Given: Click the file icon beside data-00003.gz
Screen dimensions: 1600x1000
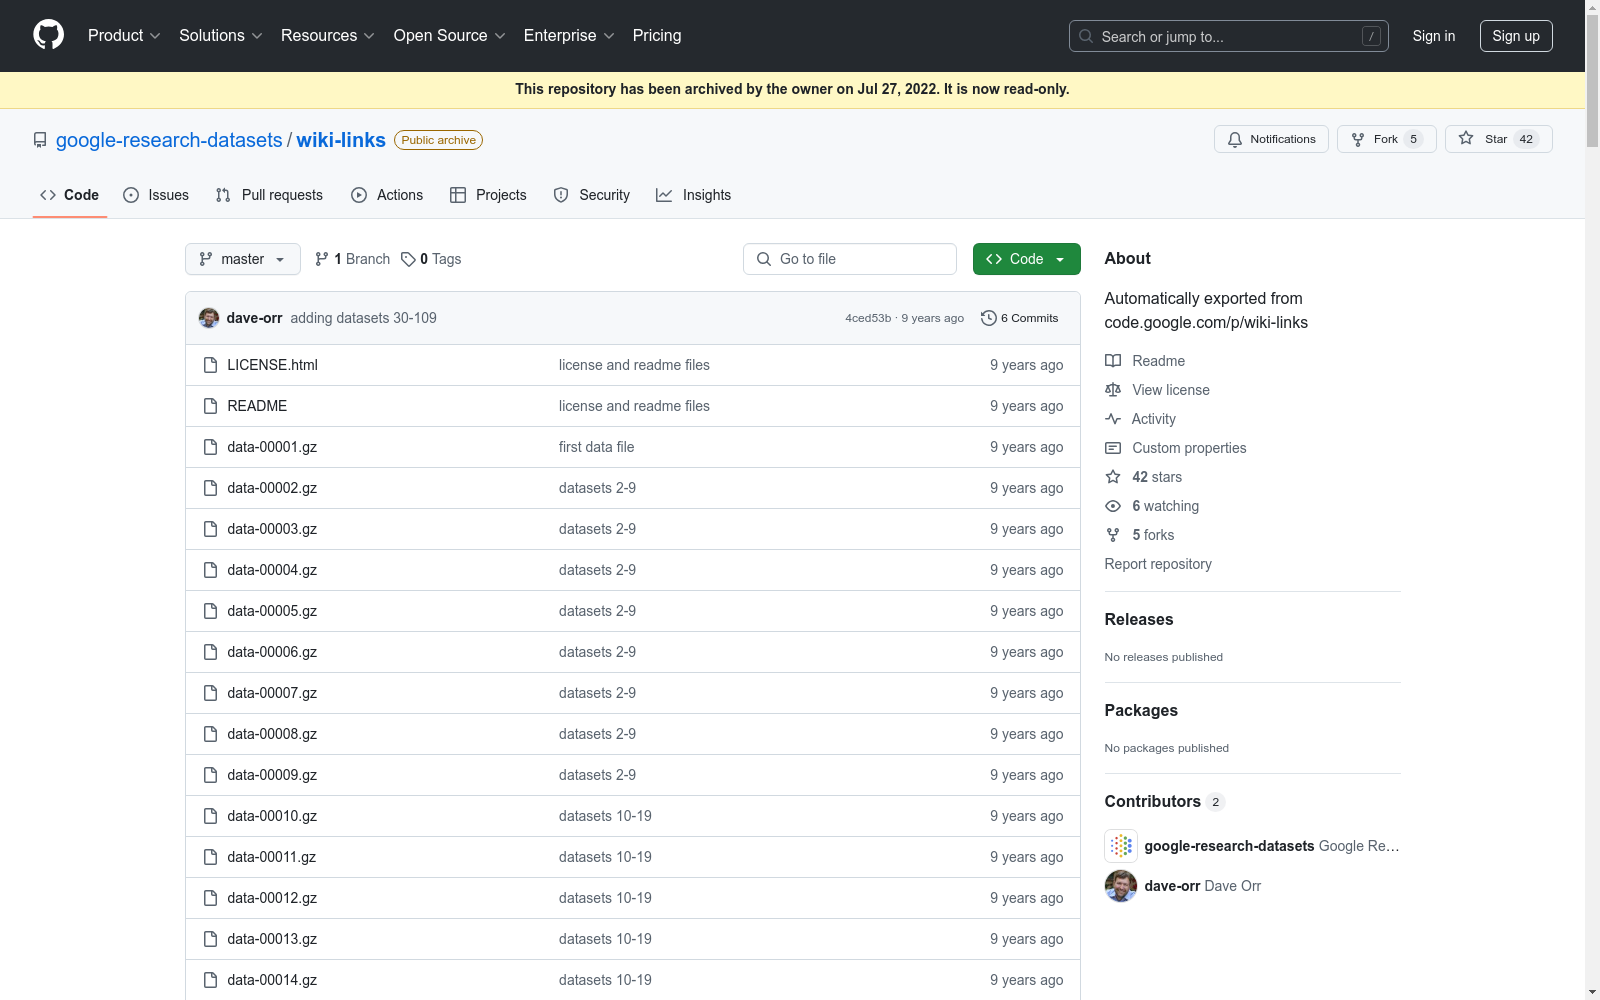Looking at the screenshot, I should (210, 529).
